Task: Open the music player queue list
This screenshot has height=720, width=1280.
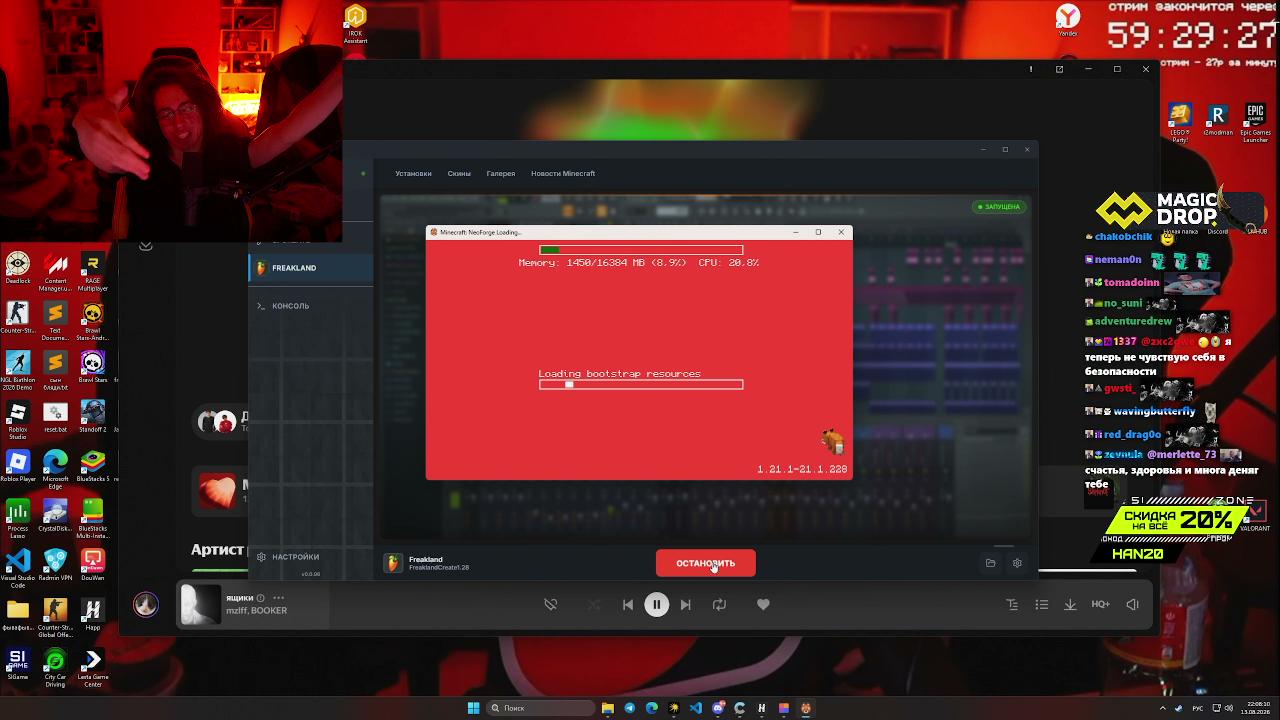Action: [1041, 604]
